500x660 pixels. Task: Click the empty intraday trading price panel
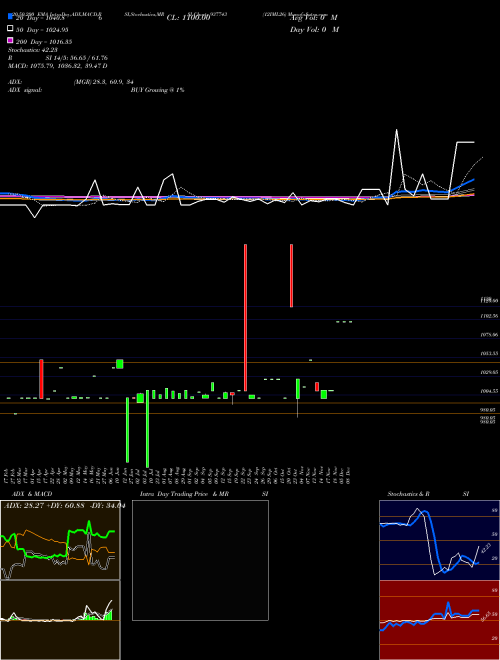[200, 560]
